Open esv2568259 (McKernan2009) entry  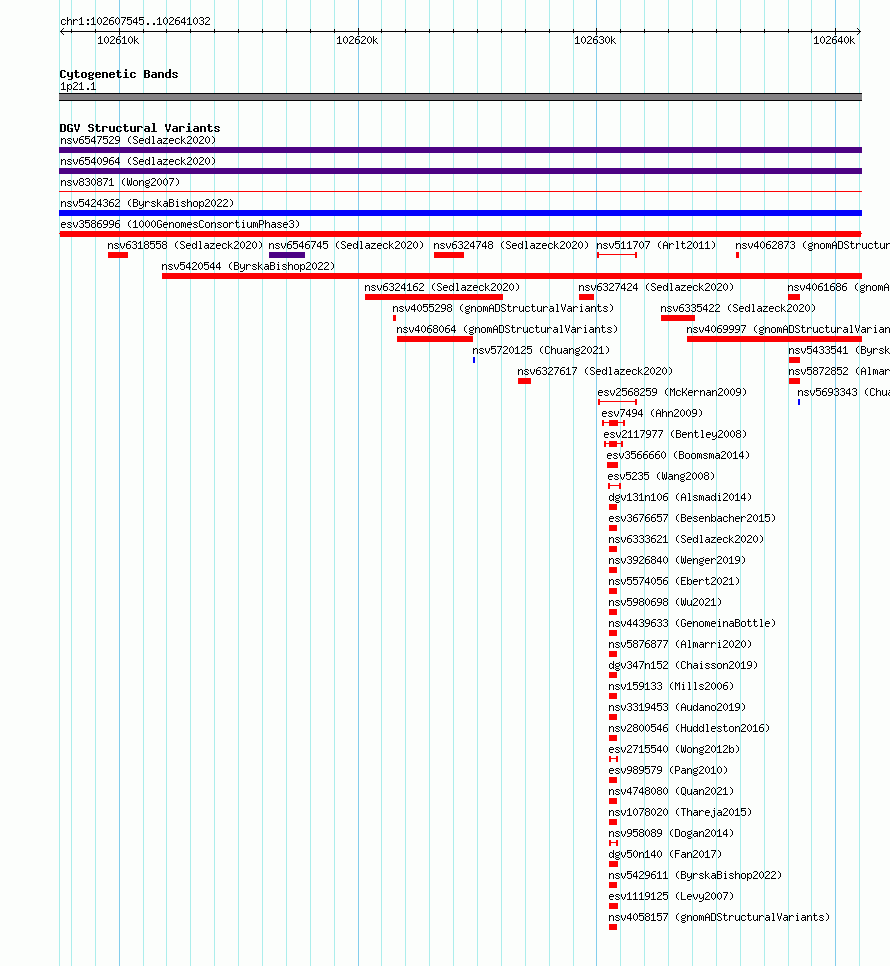(x=672, y=392)
